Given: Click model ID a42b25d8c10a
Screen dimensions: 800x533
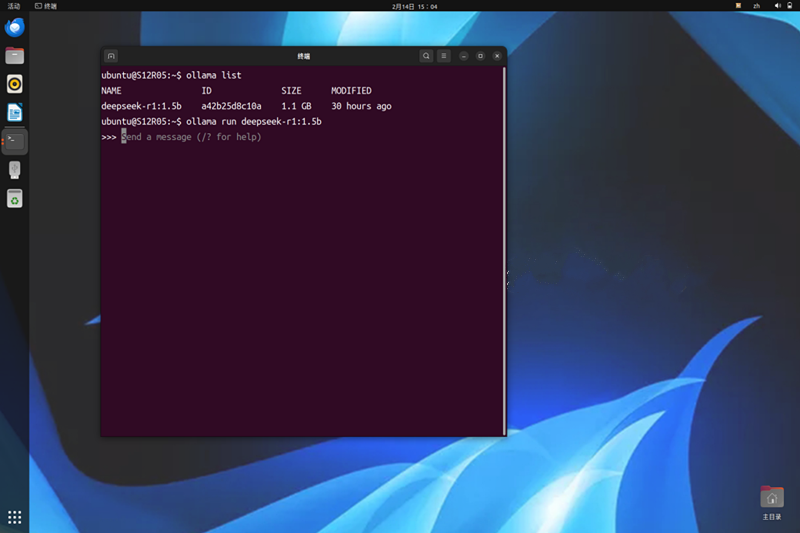Looking at the screenshot, I should click(x=231, y=106).
